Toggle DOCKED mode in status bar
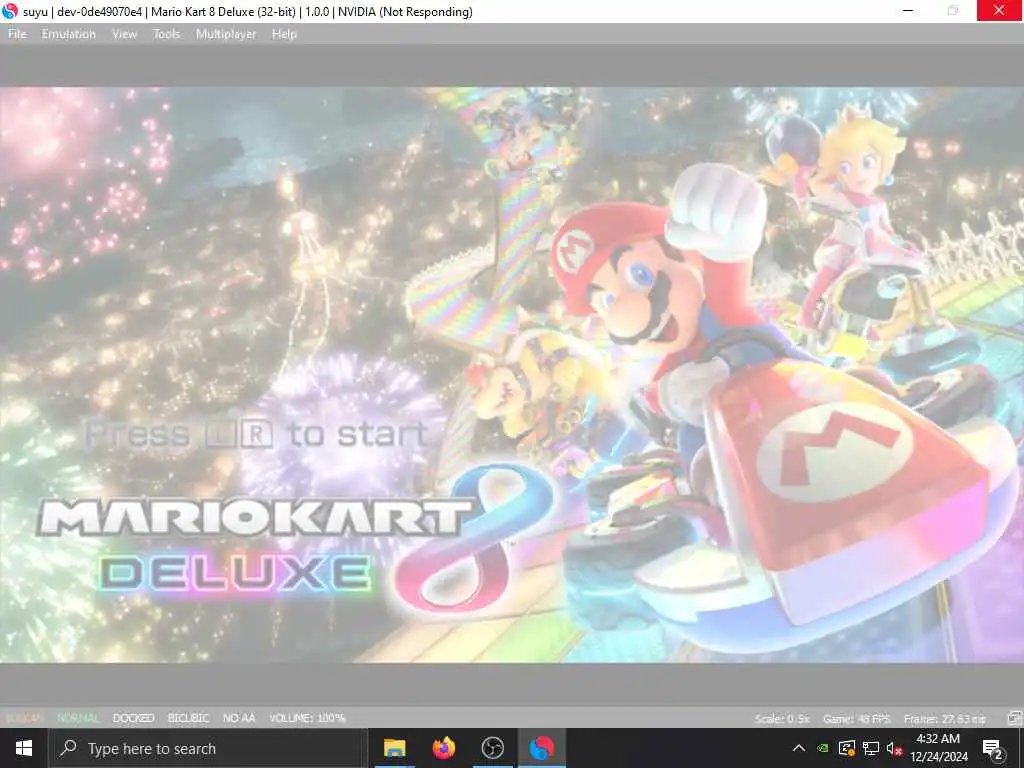The width and height of the screenshot is (1024, 768). [x=133, y=718]
